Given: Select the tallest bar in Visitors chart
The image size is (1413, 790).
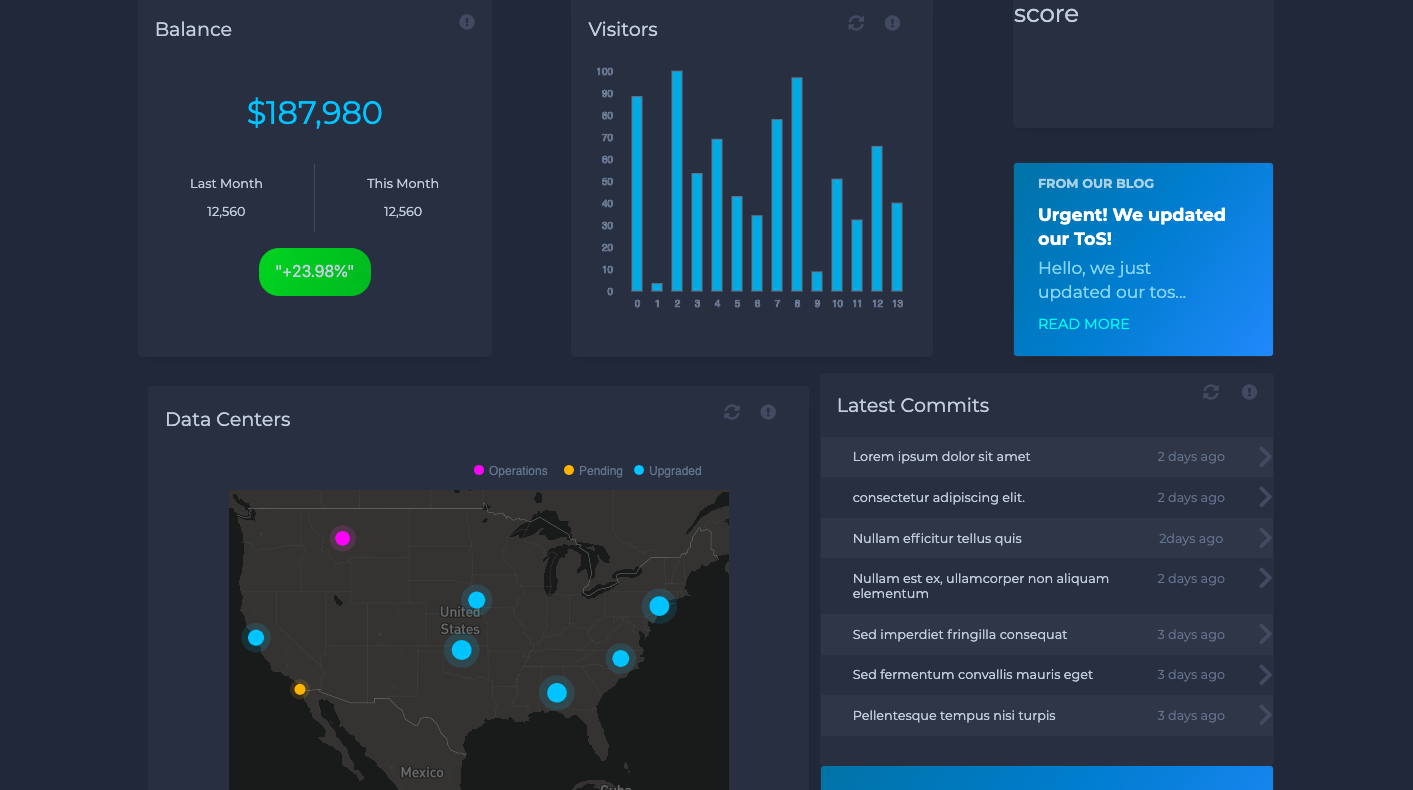Looking at the screenshot, I should (x=677, y=180).
